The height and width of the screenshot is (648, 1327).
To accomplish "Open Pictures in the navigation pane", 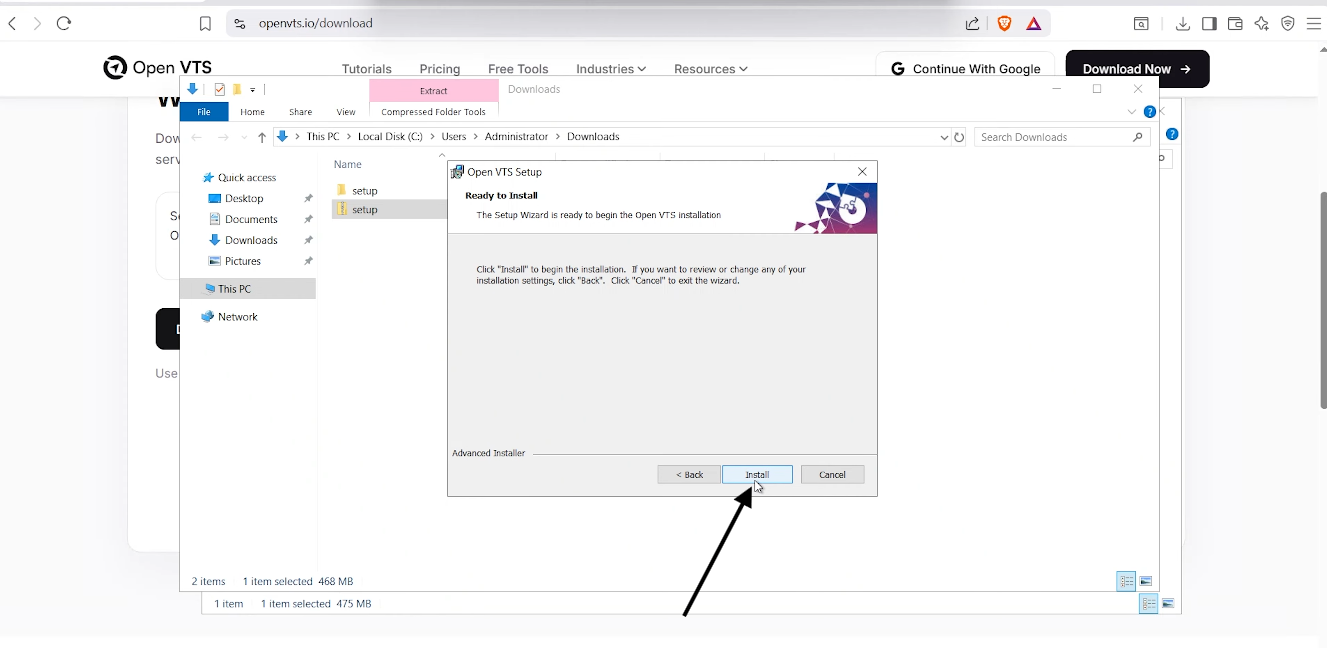I will coord(243,261).
